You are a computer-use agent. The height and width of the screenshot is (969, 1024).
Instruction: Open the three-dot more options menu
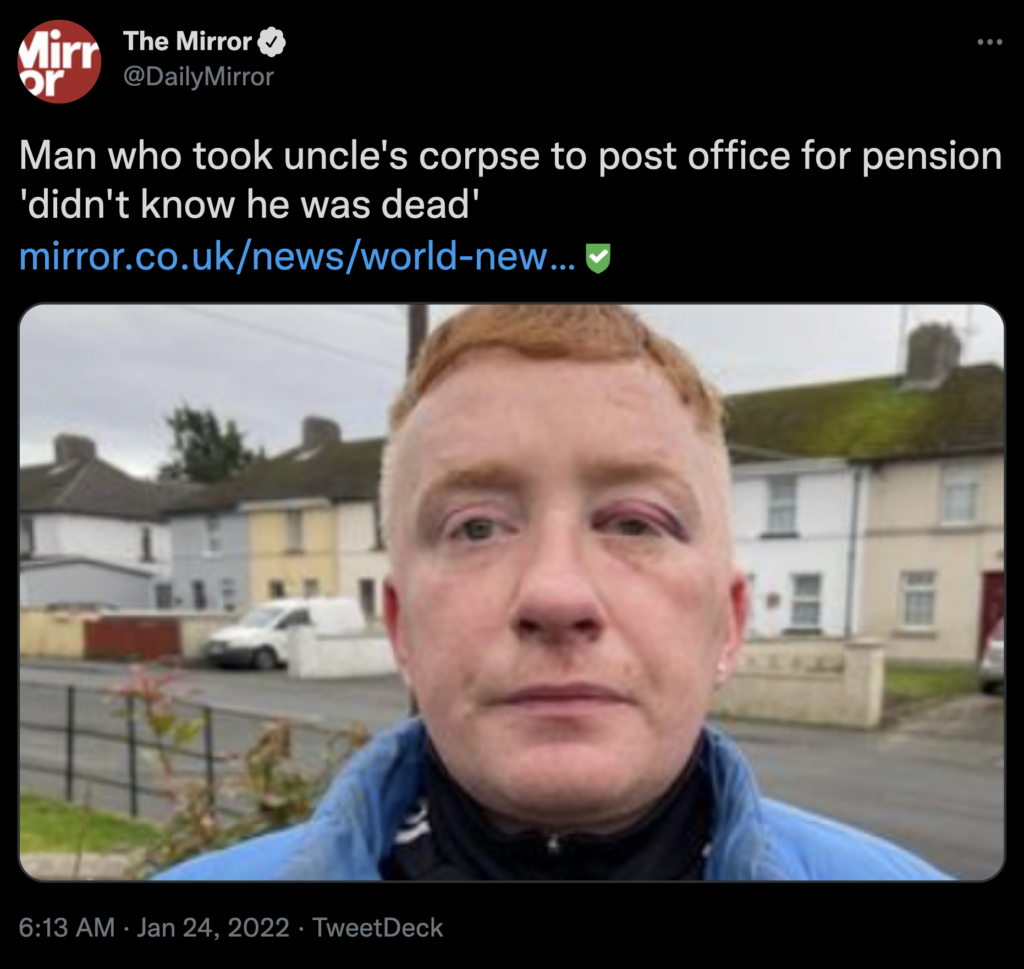[x=989, y=42]
